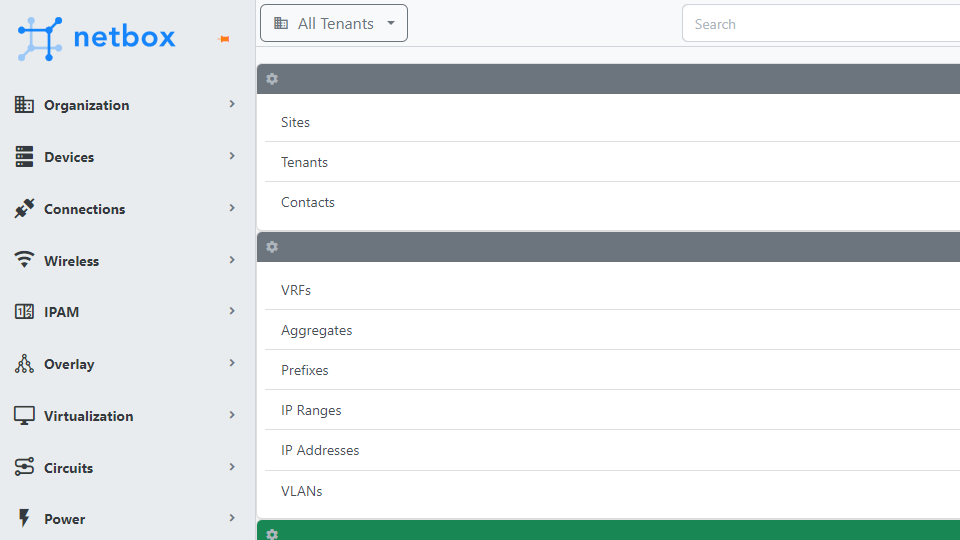Expand the Devices menu chevron
The height and width of the screenshot is (540, 960).
tap(232, 156)
